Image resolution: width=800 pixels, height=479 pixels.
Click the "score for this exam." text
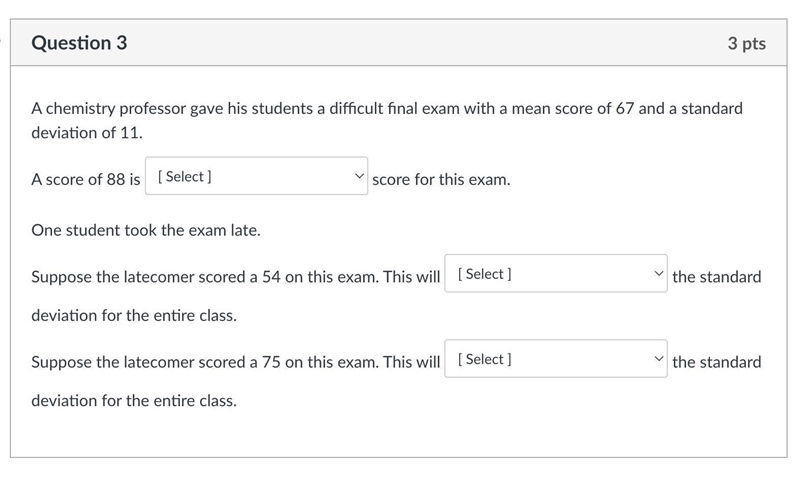click(441, 180)
